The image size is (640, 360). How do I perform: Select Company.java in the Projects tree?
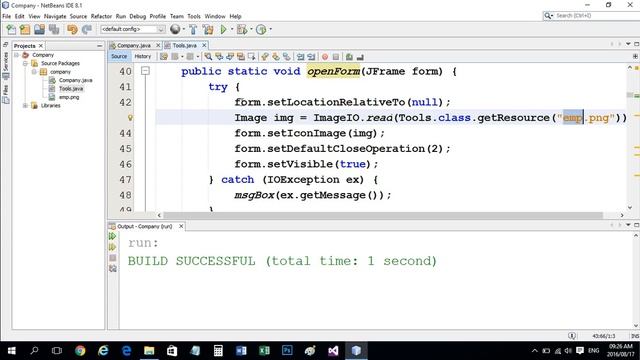point(76,80)
